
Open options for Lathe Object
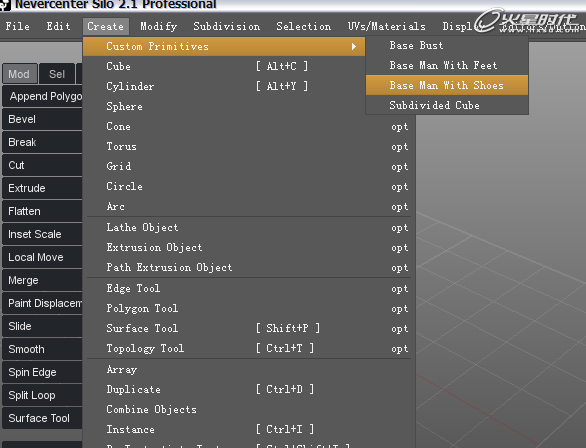[x=400, y=228]
